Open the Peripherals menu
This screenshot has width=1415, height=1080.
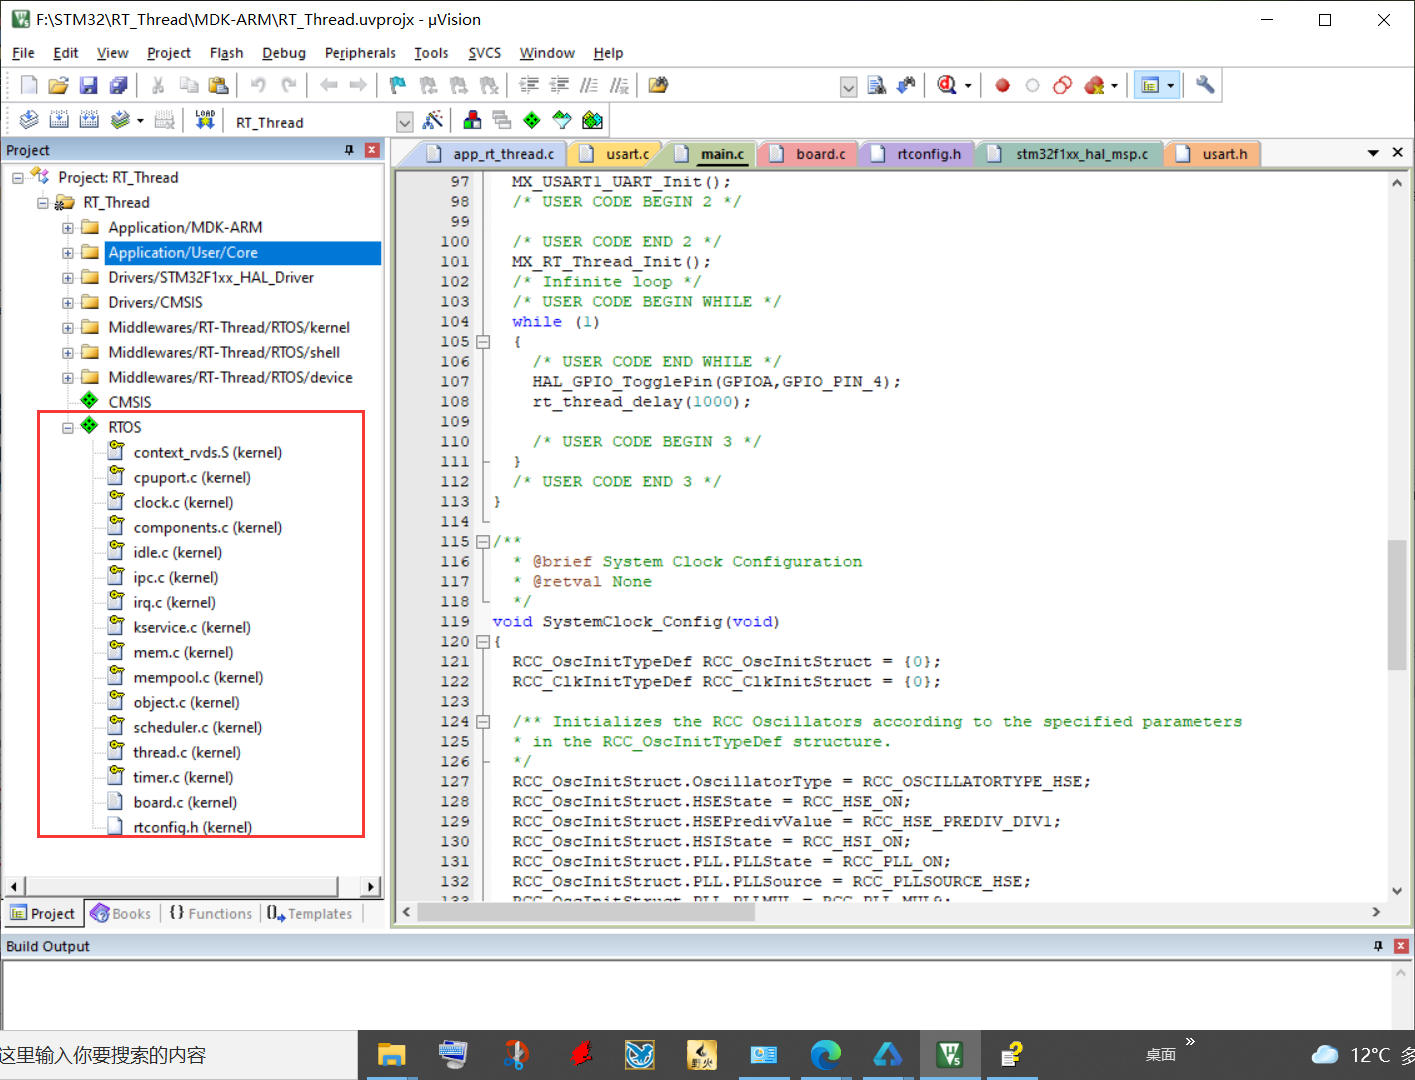[360, 53]
